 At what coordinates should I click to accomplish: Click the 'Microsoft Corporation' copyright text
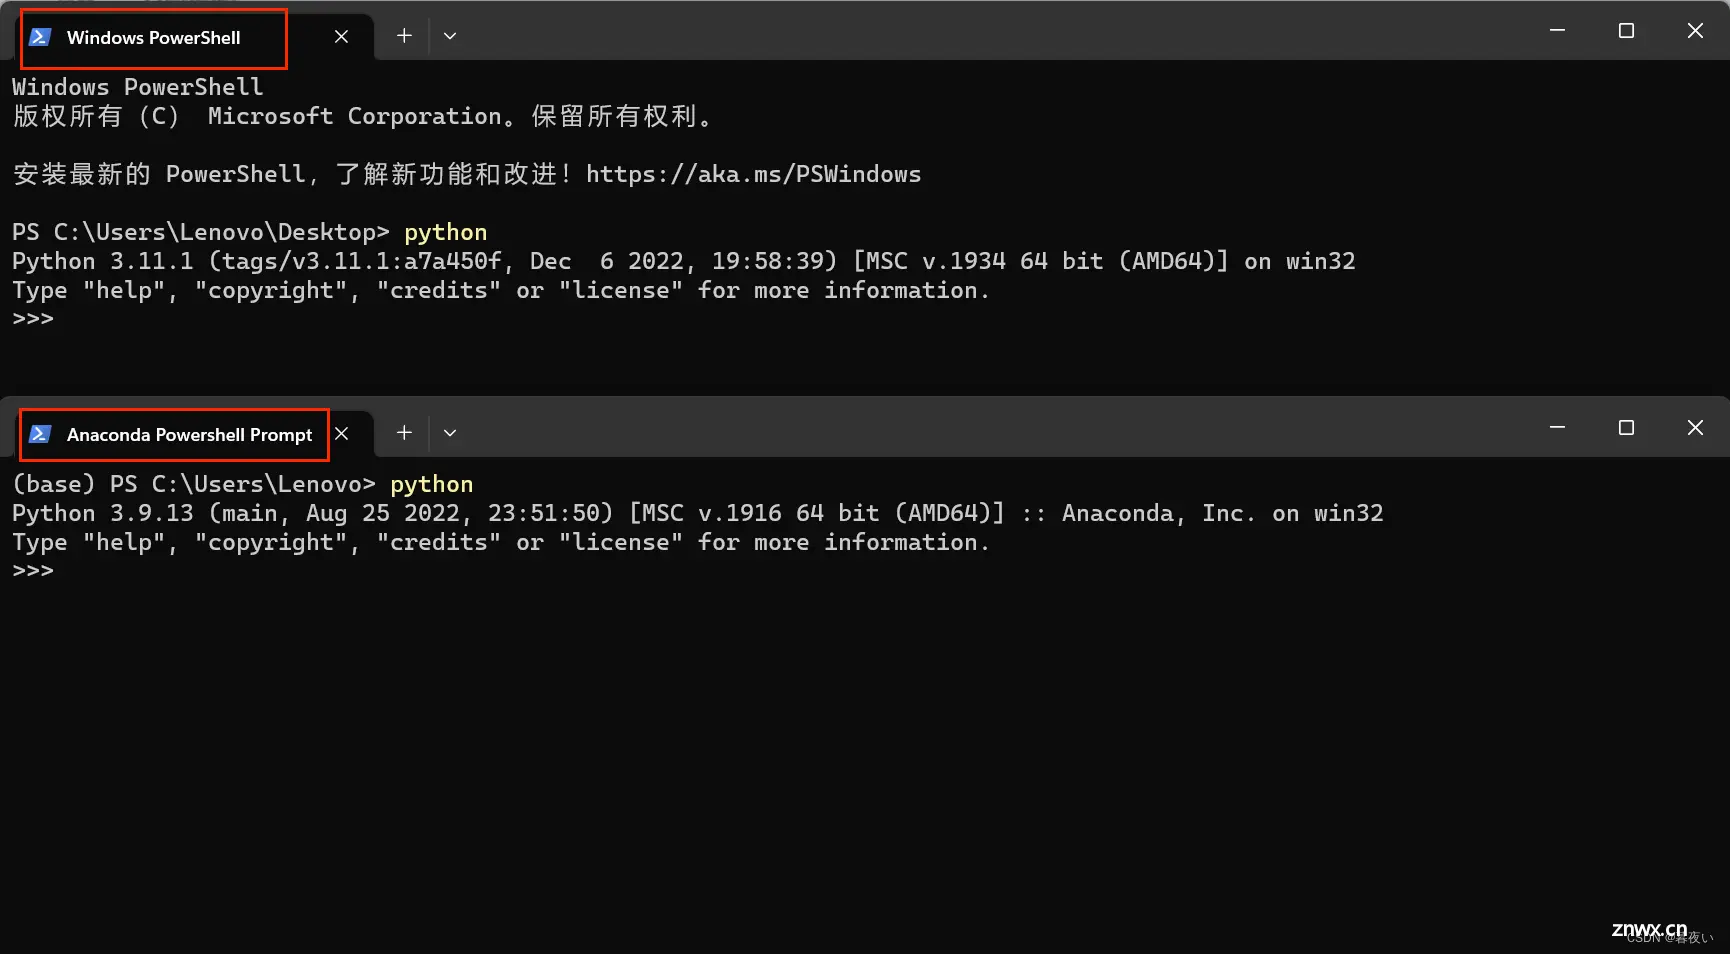[x=354, y=116]
